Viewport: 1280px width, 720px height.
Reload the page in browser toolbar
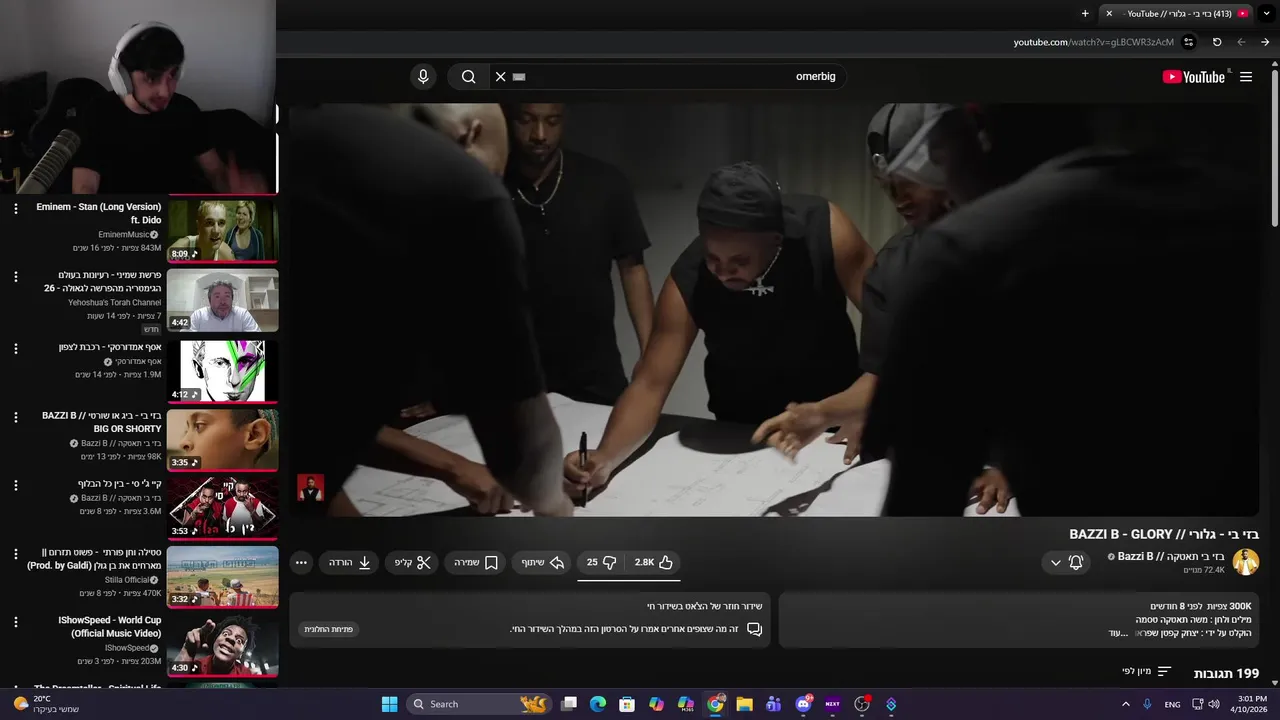tap(1217, 42)
